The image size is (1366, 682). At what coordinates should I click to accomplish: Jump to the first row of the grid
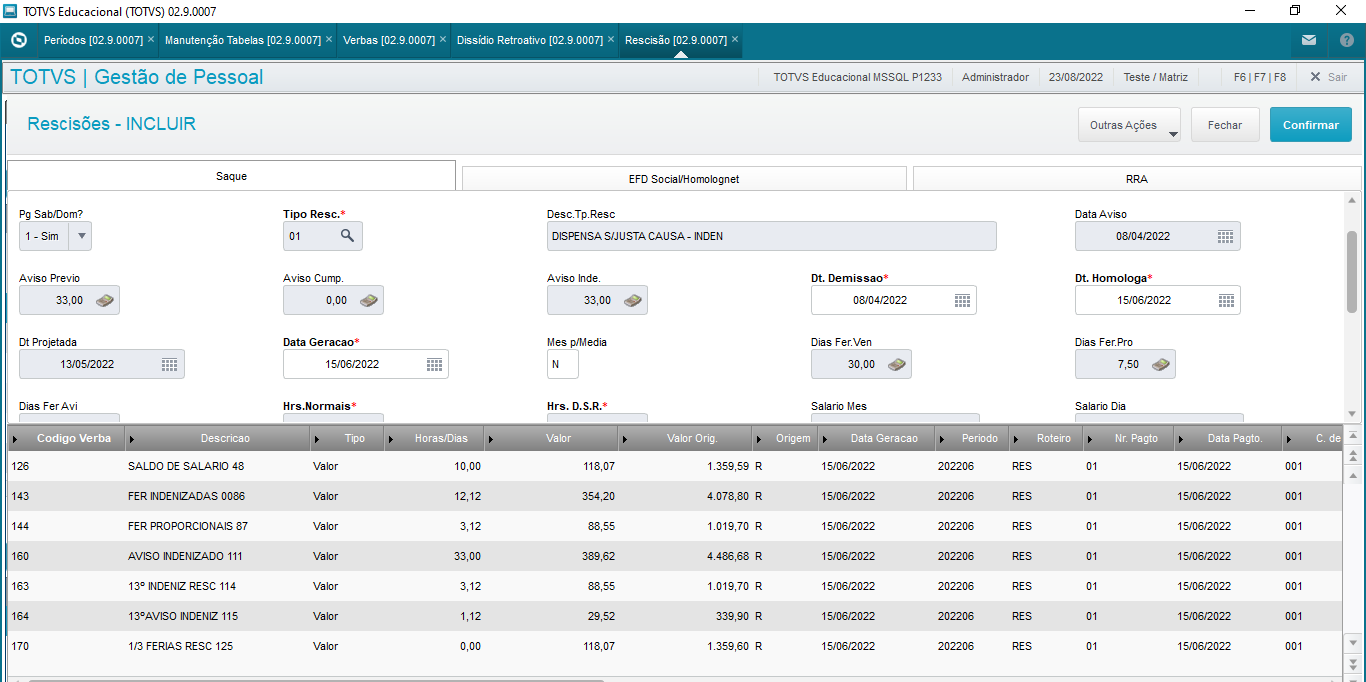1354,436
